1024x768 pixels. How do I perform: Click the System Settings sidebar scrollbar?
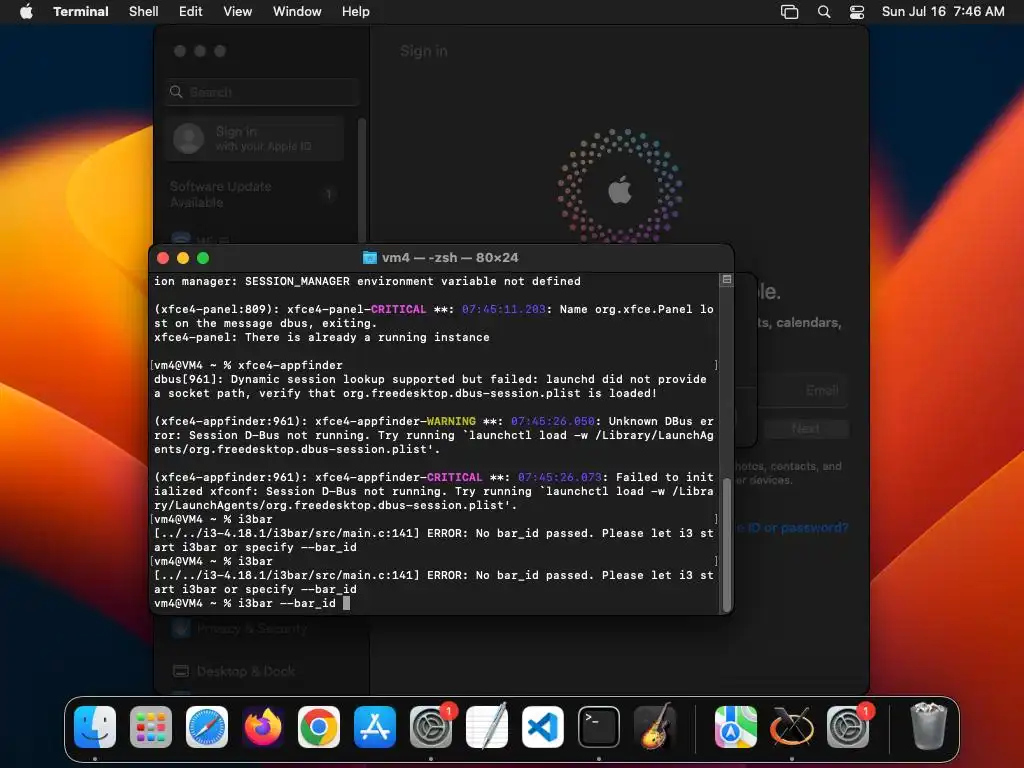[x=362, y=180]
